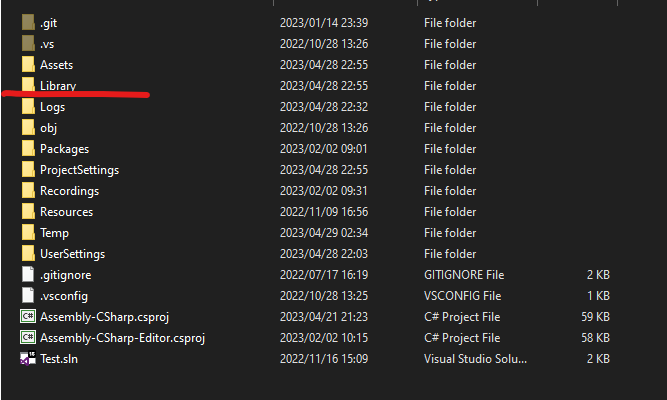Click the Temp folder name
The height and width of the screenshot is (400, 667).
coord(54,233)
